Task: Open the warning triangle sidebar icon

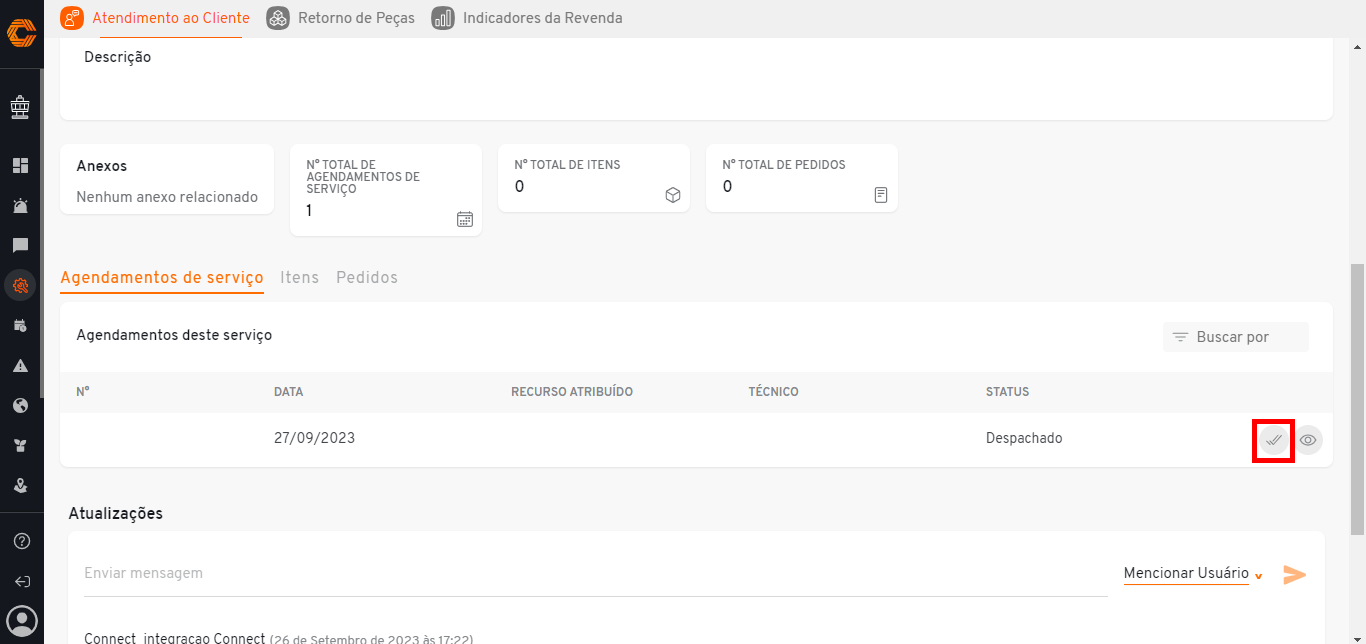Action: coord(20,366)
